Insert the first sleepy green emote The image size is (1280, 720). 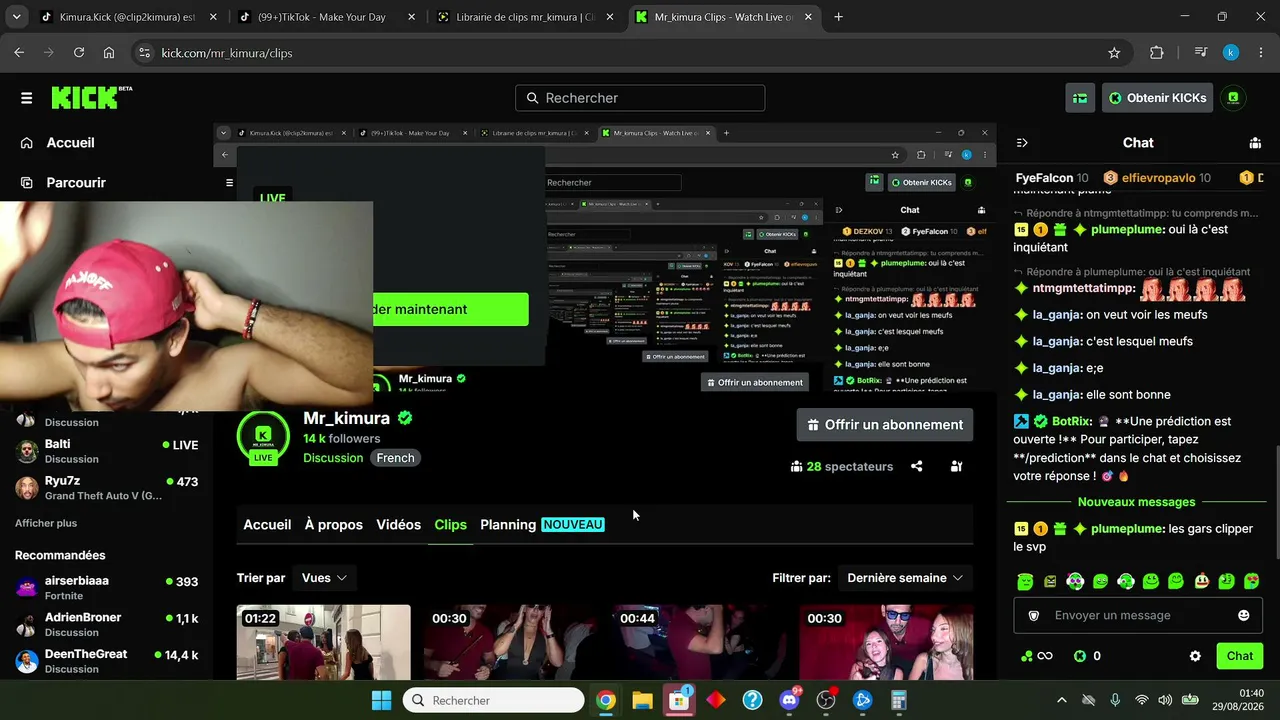[1025, 581]
